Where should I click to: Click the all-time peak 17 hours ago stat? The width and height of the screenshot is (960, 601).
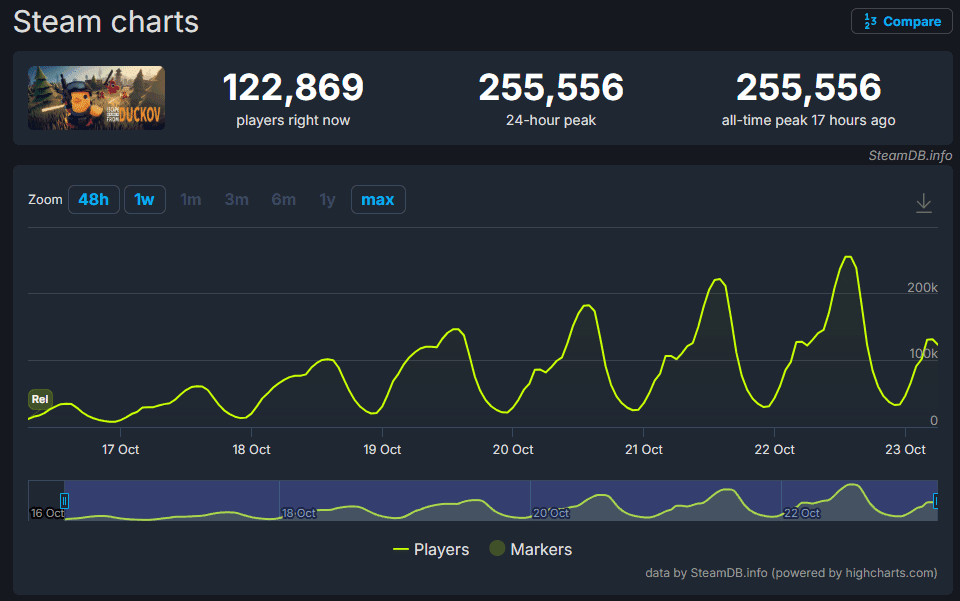pyautogui.click(x=808, y=99)
